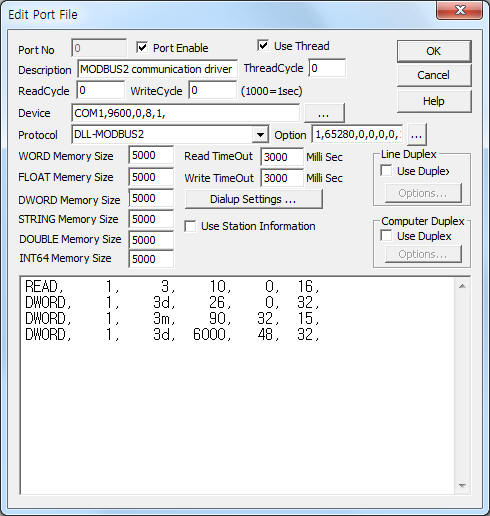490x516 pixels.
Task: Click the Write TimeOut field
Action: point(282,178)
